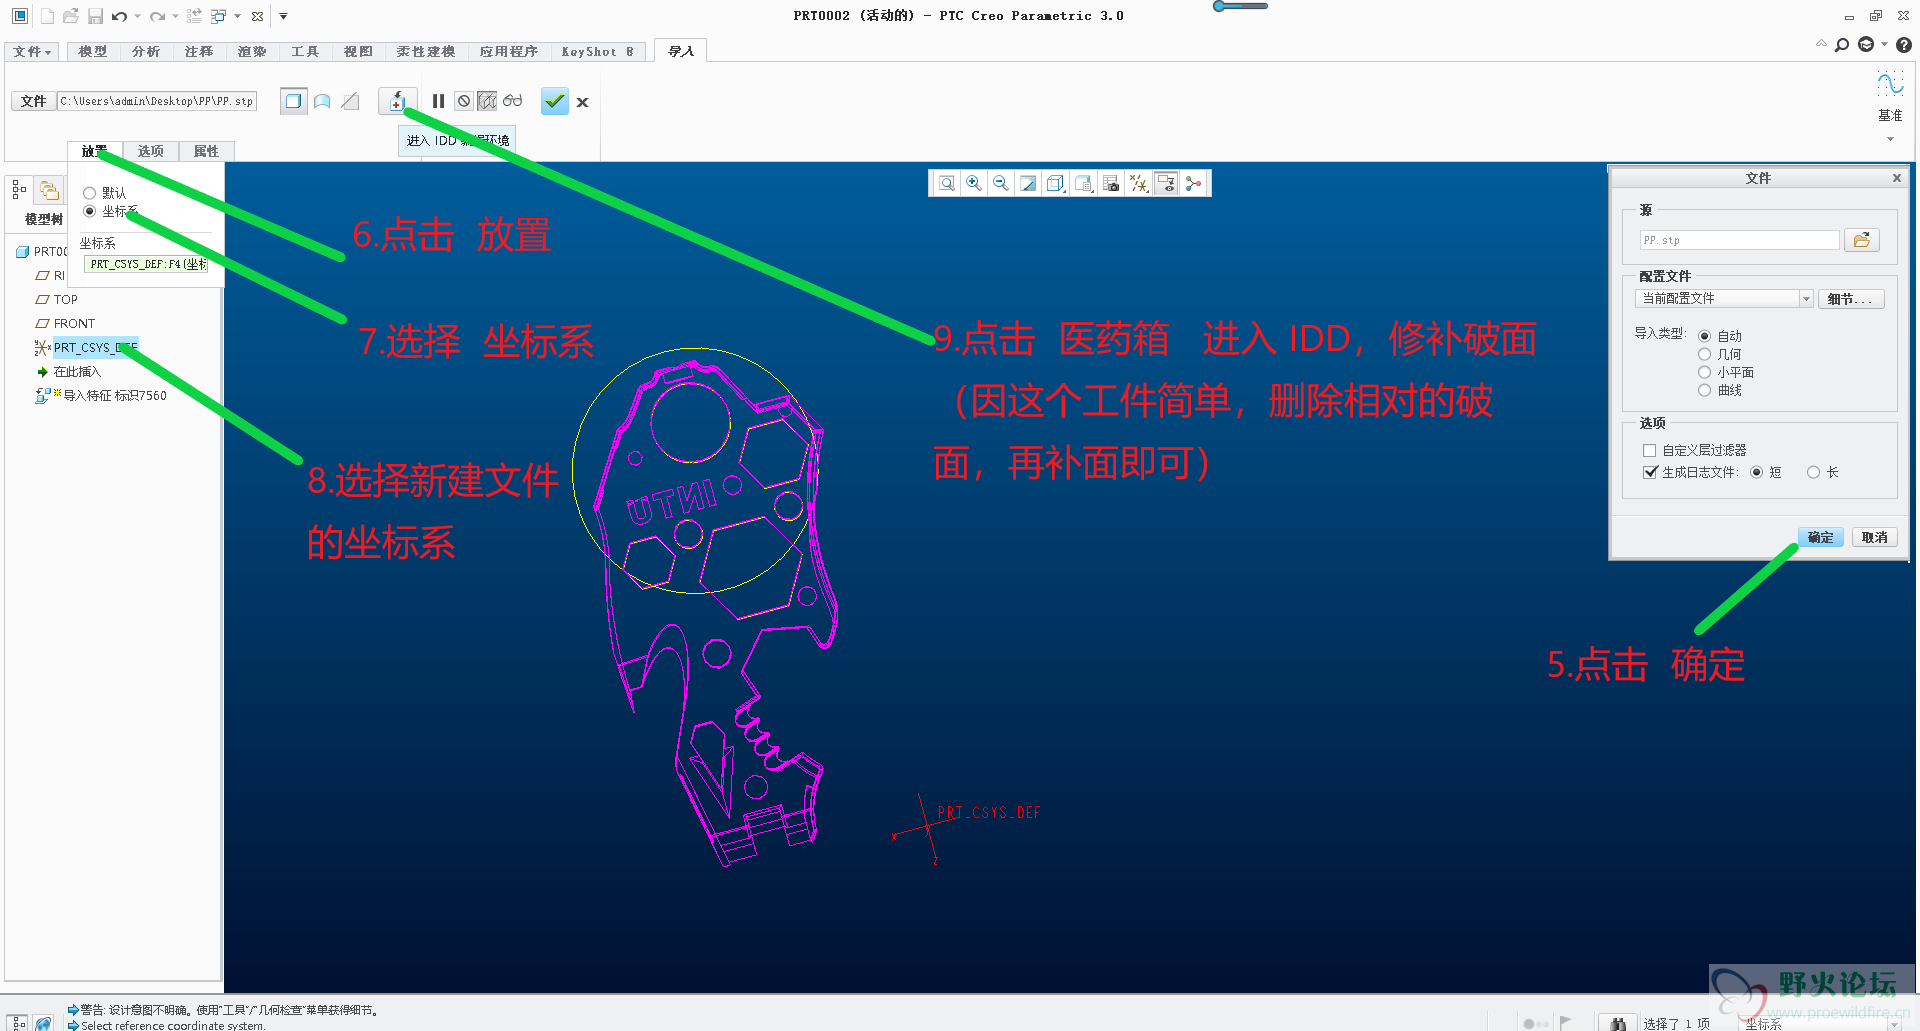Open the 放置 panel tab
The width and height of the screenshot is (1920, 1031).
pyautogui.click(x=94, y=151)
